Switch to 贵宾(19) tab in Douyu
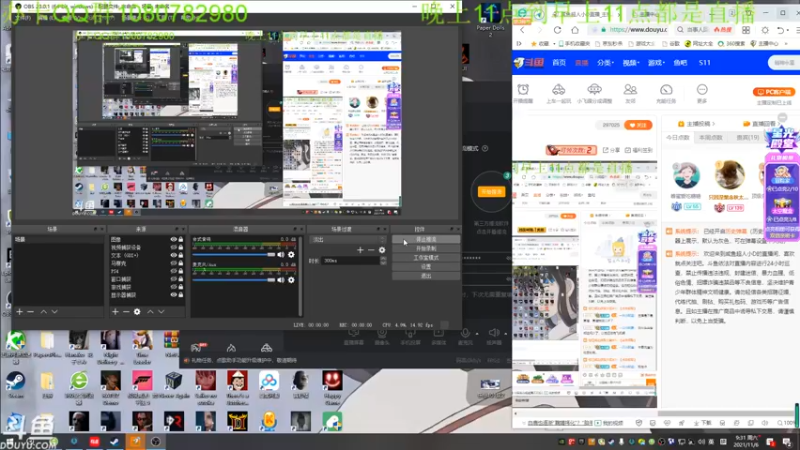The width and height of the screenshot is (800, 450). pyautogui.click(x=747, y=138)
